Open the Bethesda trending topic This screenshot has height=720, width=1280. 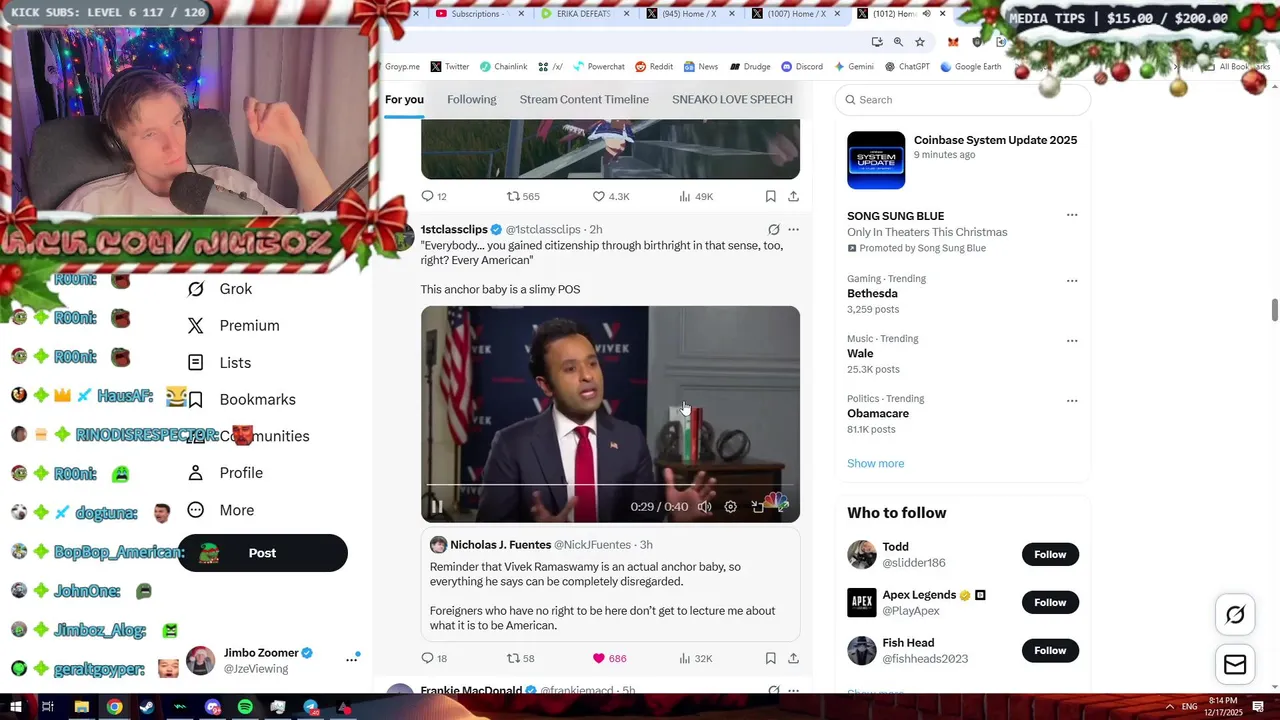tap(872, 294)
